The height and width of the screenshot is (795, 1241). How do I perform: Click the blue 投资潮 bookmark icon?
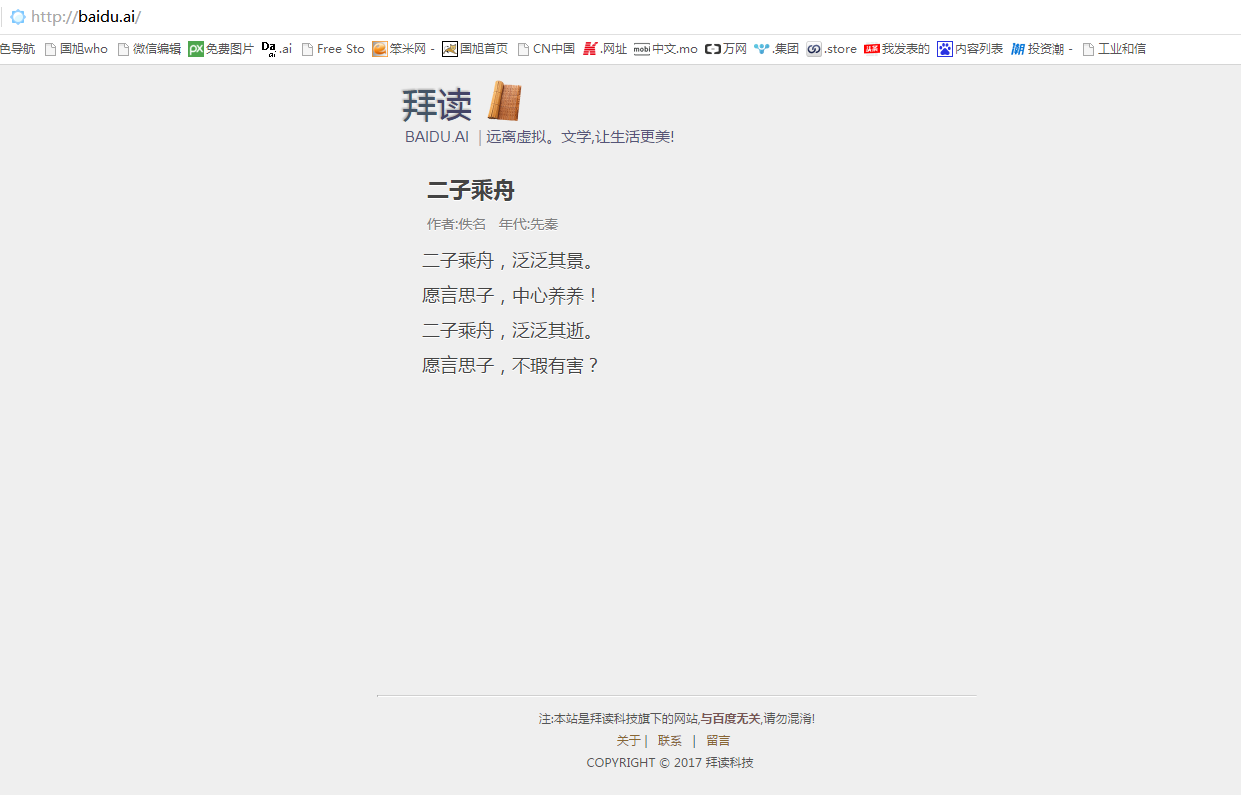(1019, 48)
